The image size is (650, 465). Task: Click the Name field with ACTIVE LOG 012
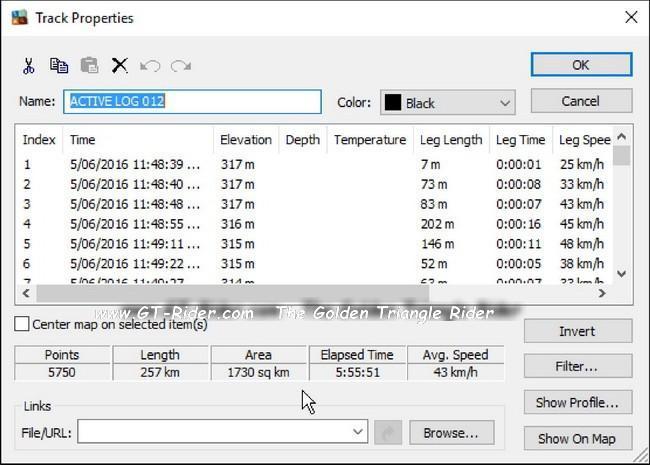click(x=194, y=102)
